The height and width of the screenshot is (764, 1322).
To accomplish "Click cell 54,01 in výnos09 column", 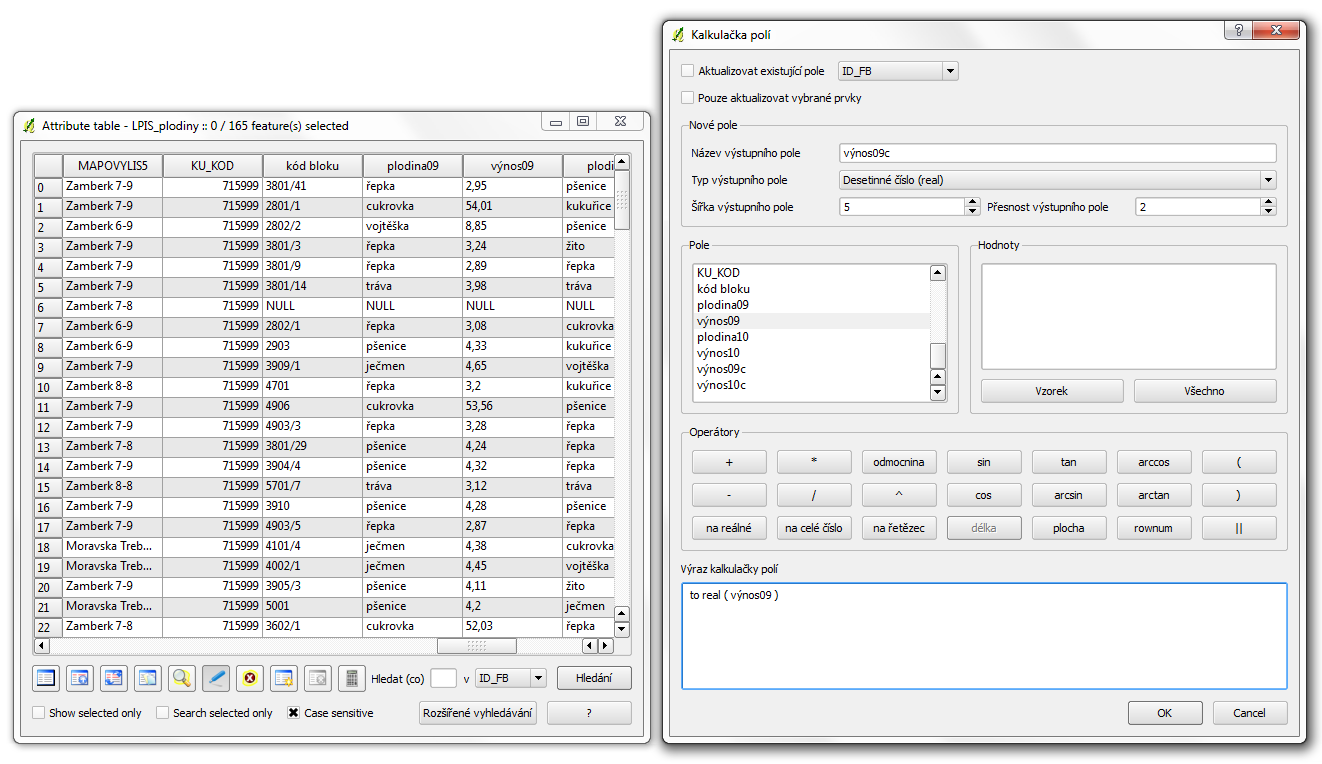I will 513,206.
